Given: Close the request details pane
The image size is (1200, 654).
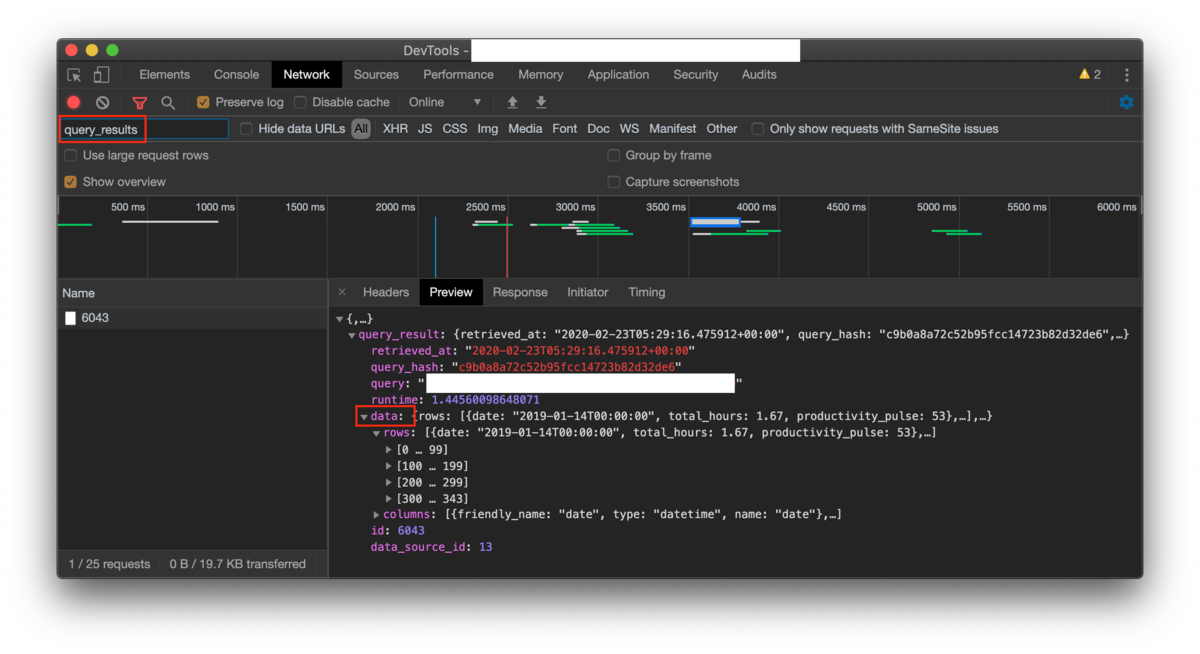Looking at the screenshot, I should [x=342, y=292].
